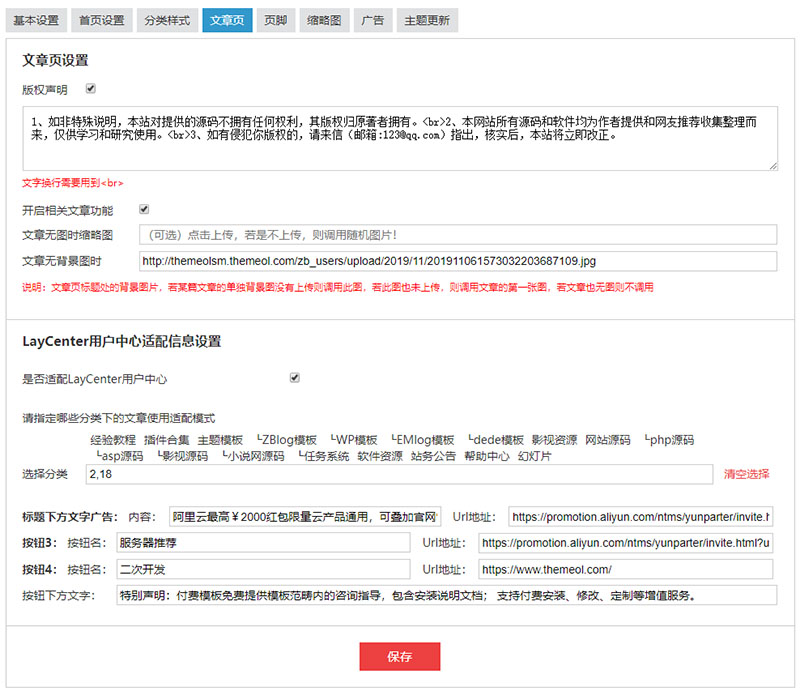Viewport: 800px width, 691px height.
Task: Disable the 开启相关文章功能 checkbox
Action: pos(144,210)
